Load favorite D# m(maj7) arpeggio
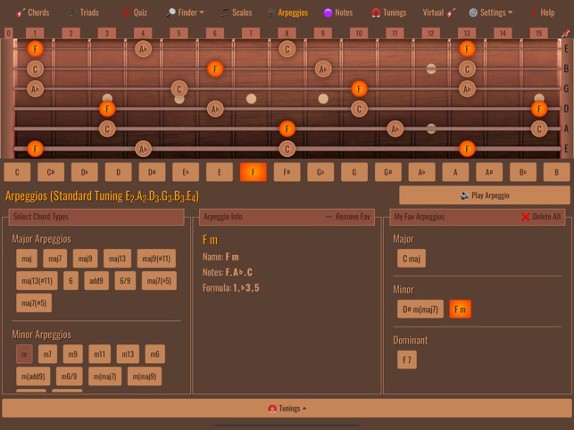The width and height of the screenshot is (574, 430). [420, 309]
